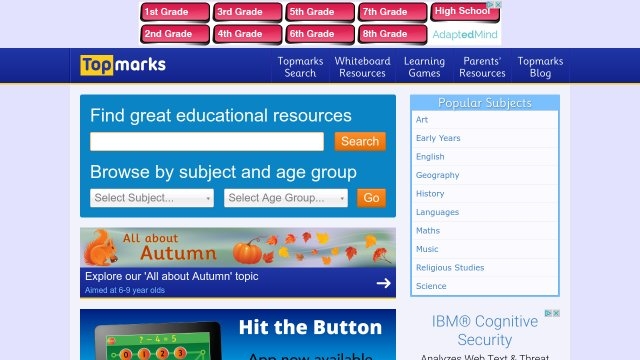Click the AdaptedMind logo in ad
640x360 pixels.
tap(465, 35)
